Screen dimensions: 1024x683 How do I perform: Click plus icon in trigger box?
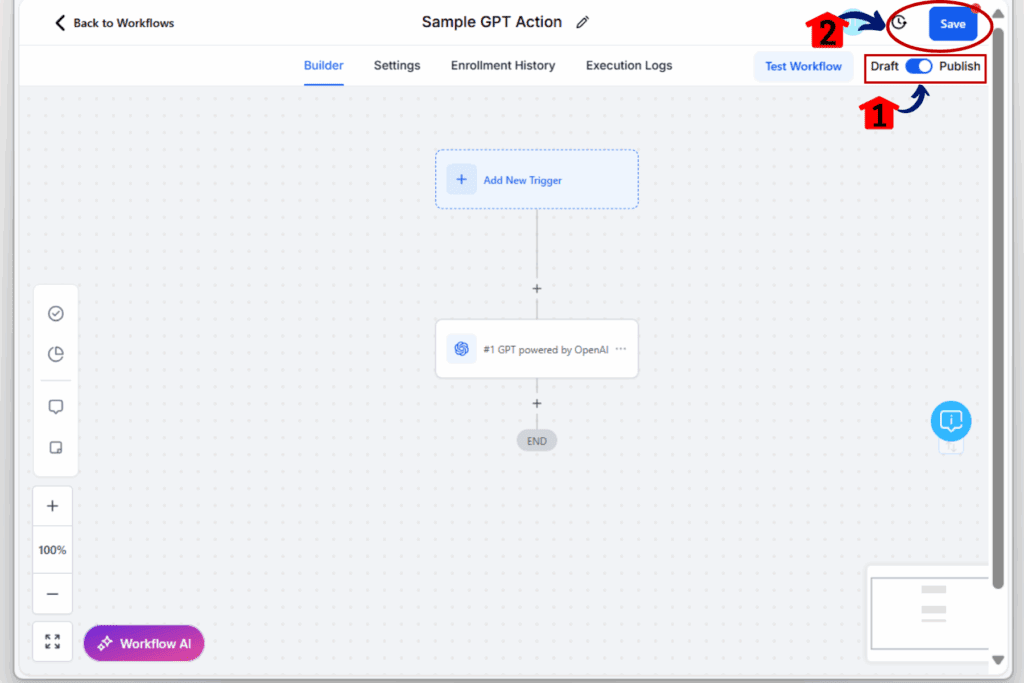pyautogui.click(x=461, y=180)
